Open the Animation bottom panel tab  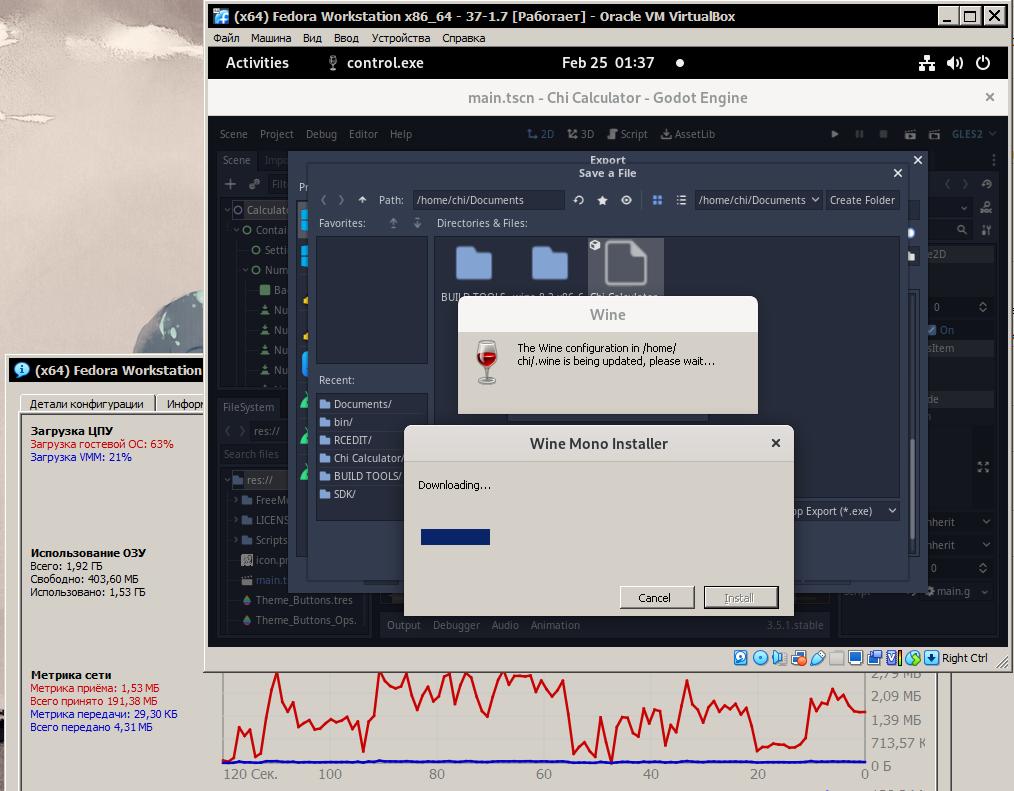556,625
